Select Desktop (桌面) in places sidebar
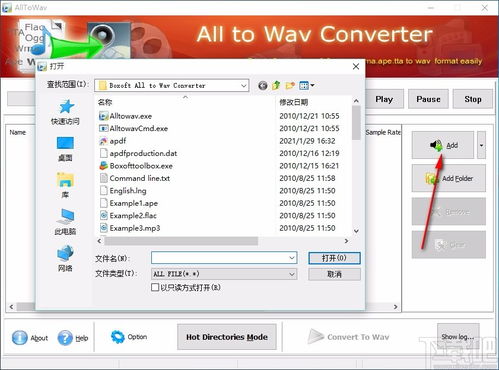Image resolution: width=499 pixels, height=370 pixels. point(65,148)
